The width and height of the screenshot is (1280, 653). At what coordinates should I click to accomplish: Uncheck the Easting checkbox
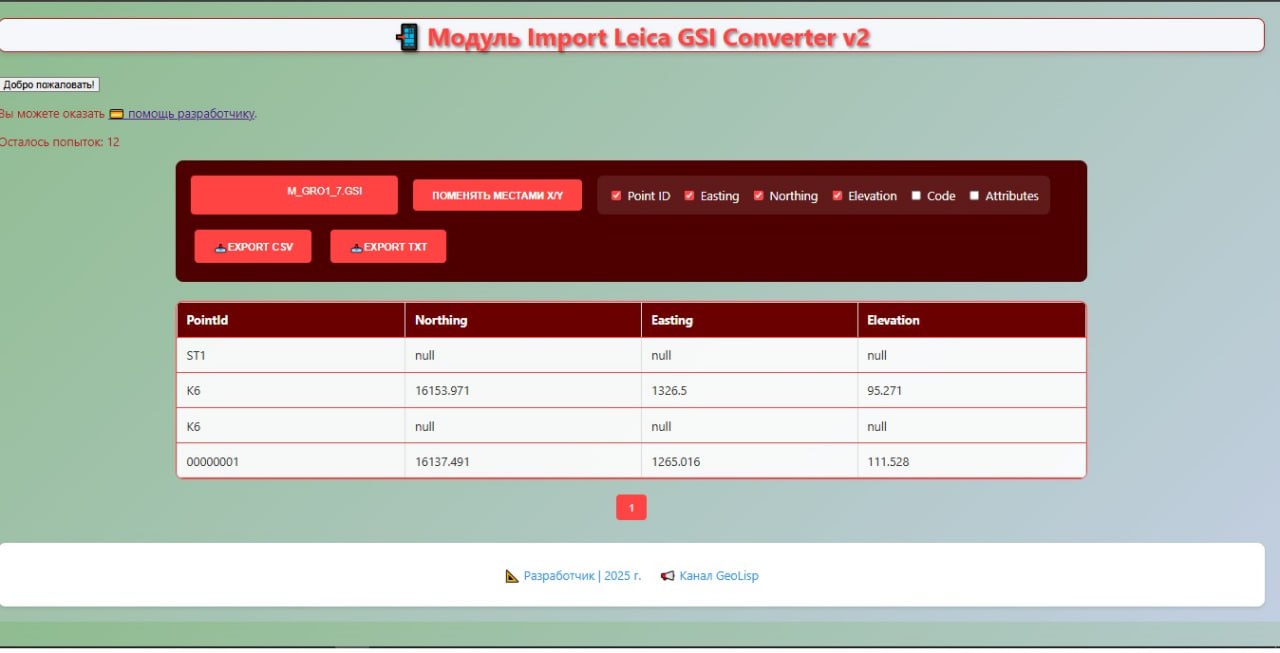(x=689, y=196)
